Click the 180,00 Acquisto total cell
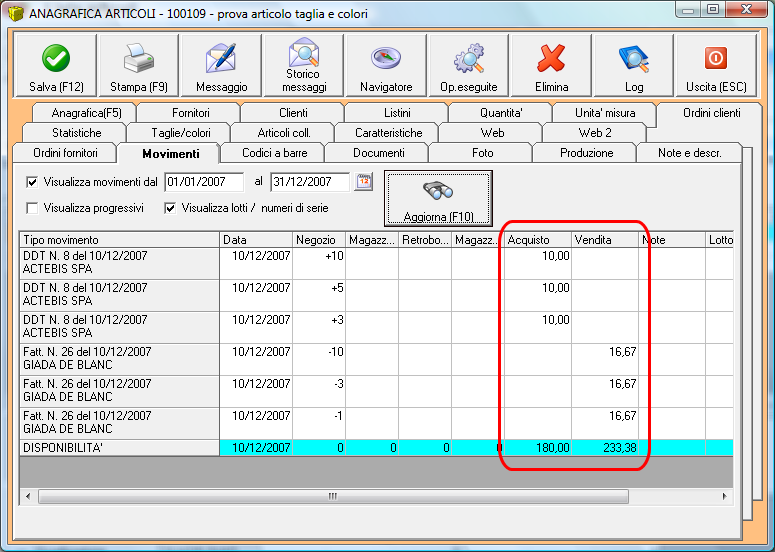 click(538, 448)
